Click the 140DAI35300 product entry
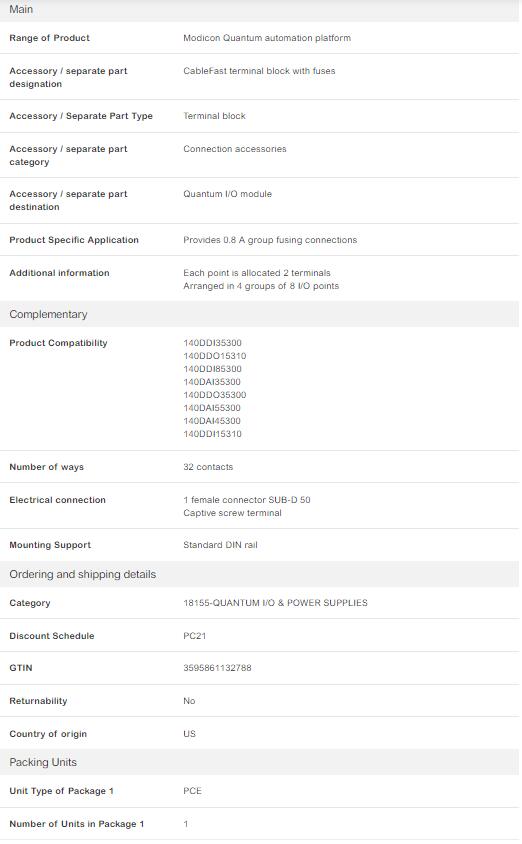Image resolution: width=522 pixels, height=844 pixels. 211,382
